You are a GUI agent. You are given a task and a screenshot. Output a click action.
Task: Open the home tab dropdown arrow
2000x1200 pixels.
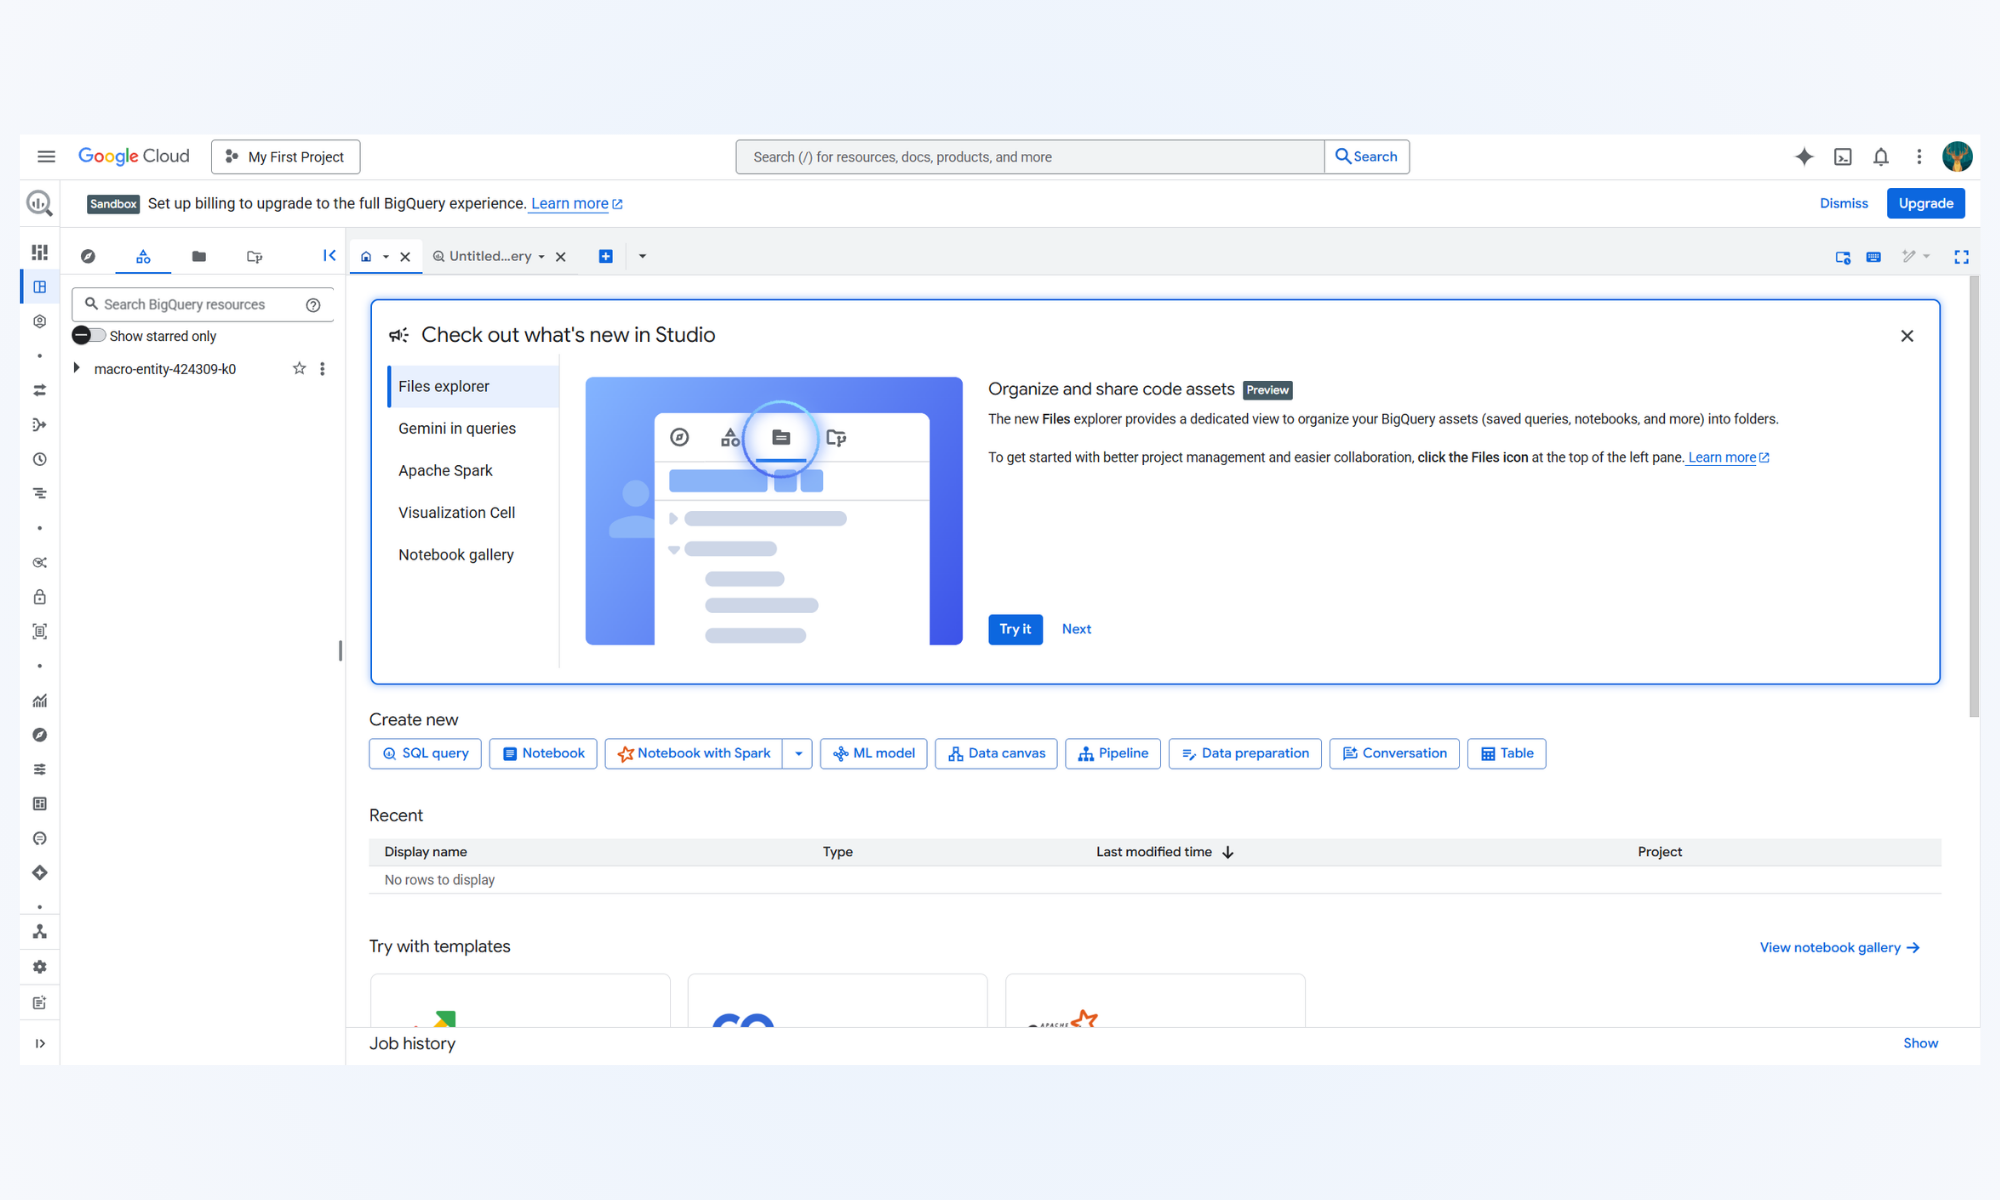pos(386,257)
